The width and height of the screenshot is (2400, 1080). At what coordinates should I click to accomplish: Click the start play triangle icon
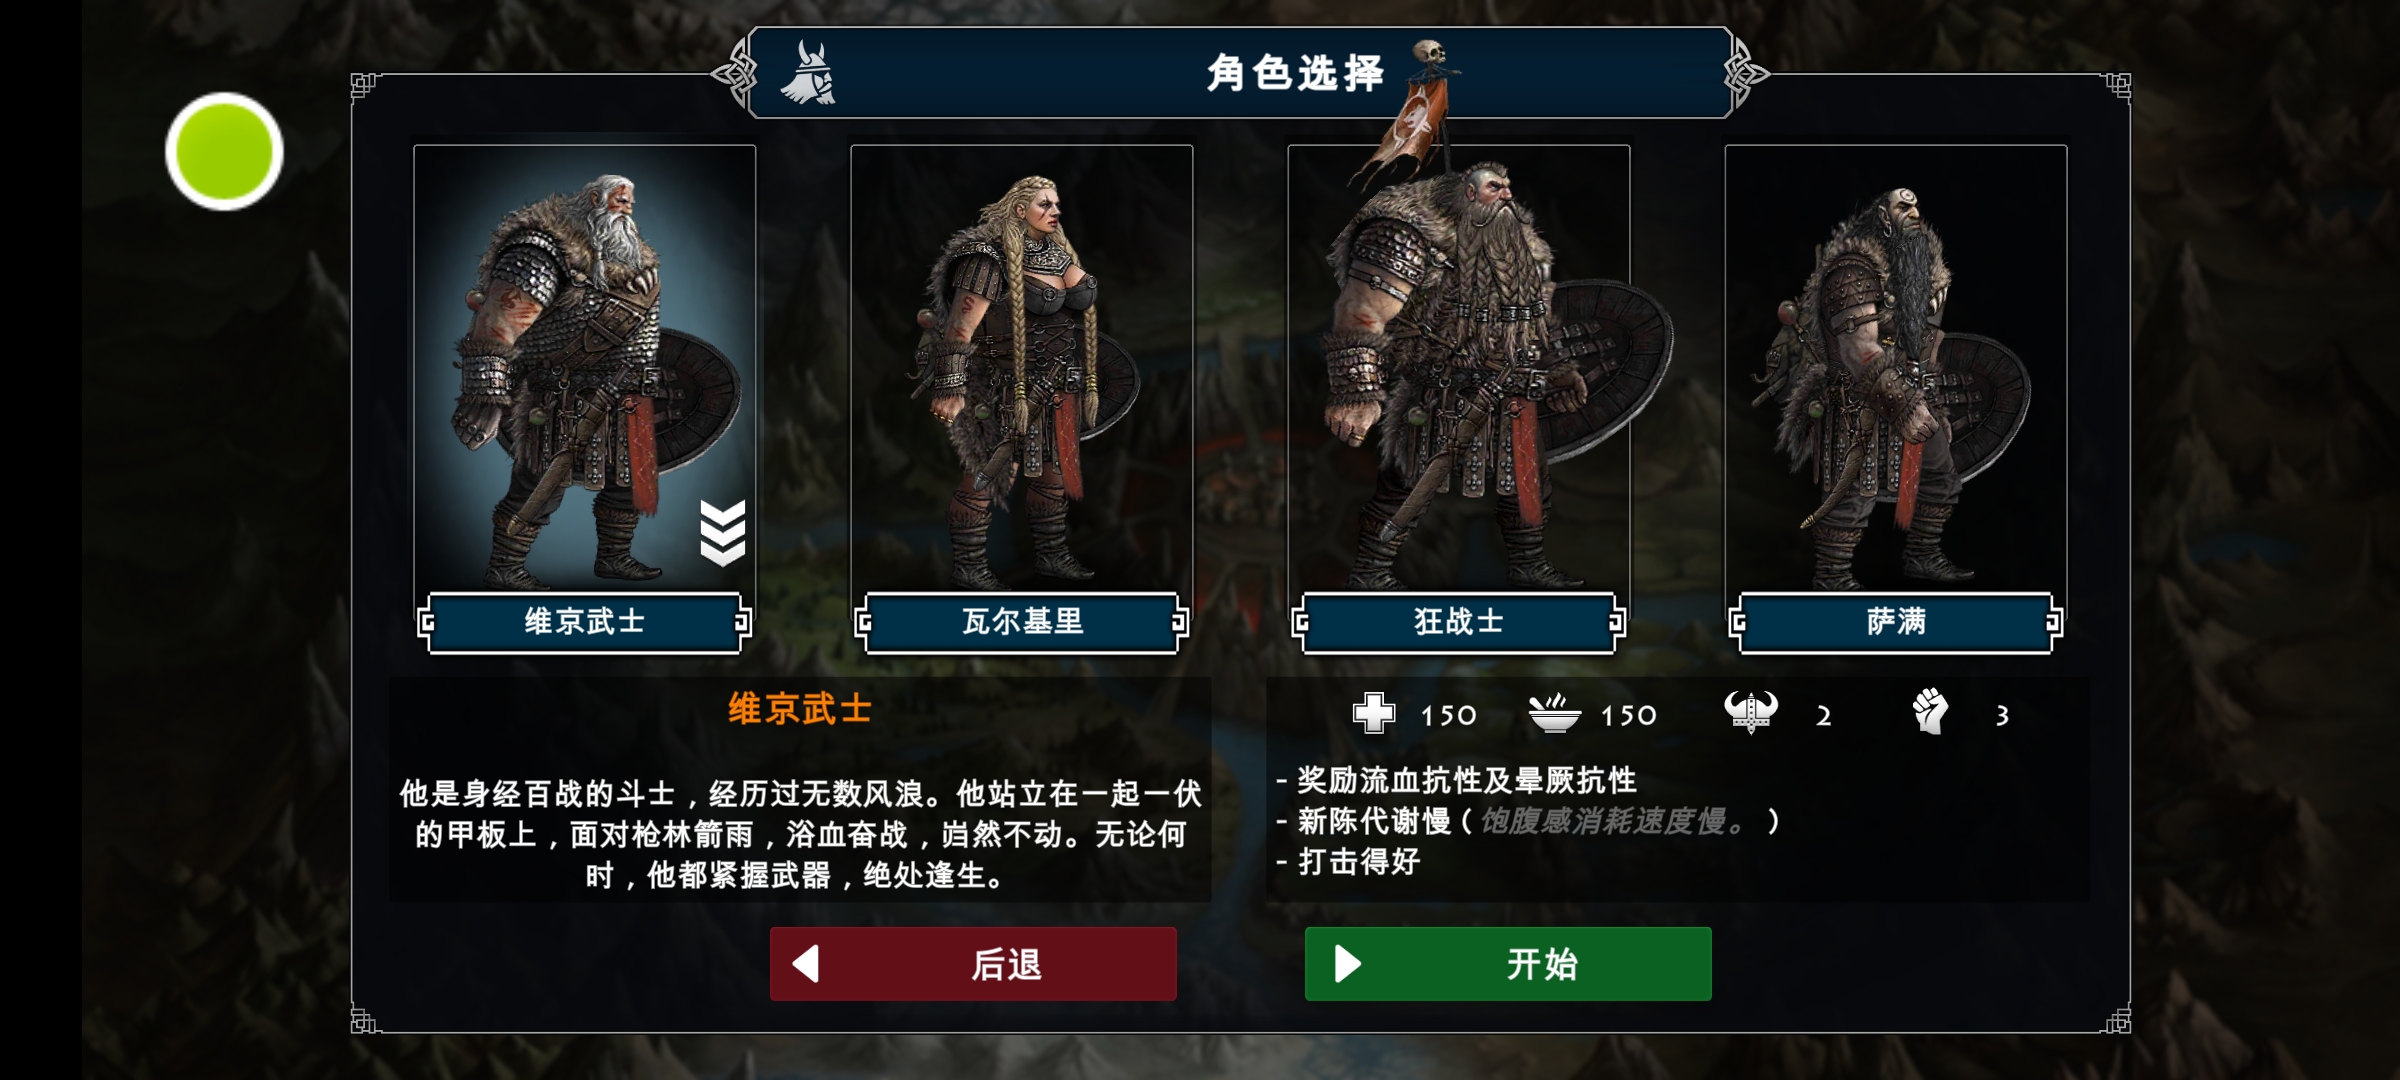1348,964
